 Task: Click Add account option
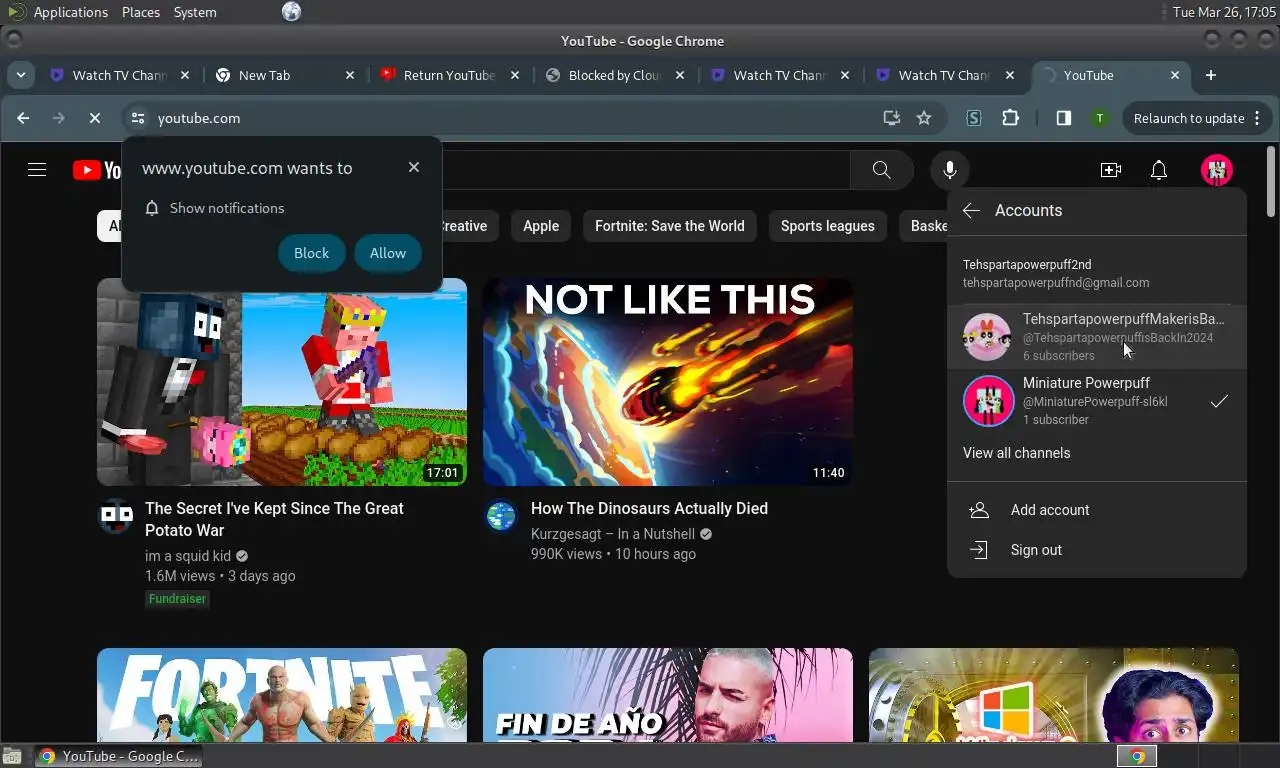pyautogui.click(x=1097, y=510)
